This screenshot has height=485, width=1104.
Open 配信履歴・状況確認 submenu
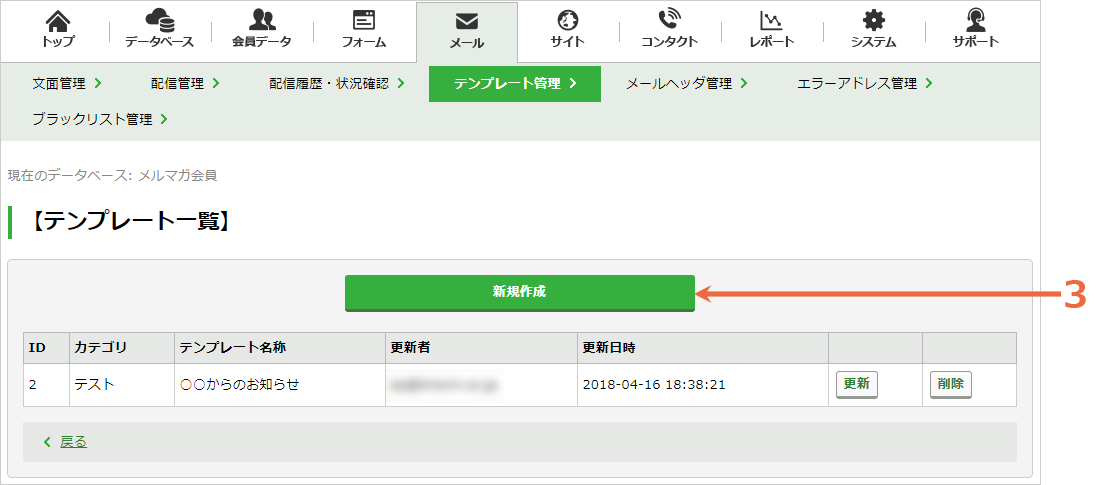(337, 84)
